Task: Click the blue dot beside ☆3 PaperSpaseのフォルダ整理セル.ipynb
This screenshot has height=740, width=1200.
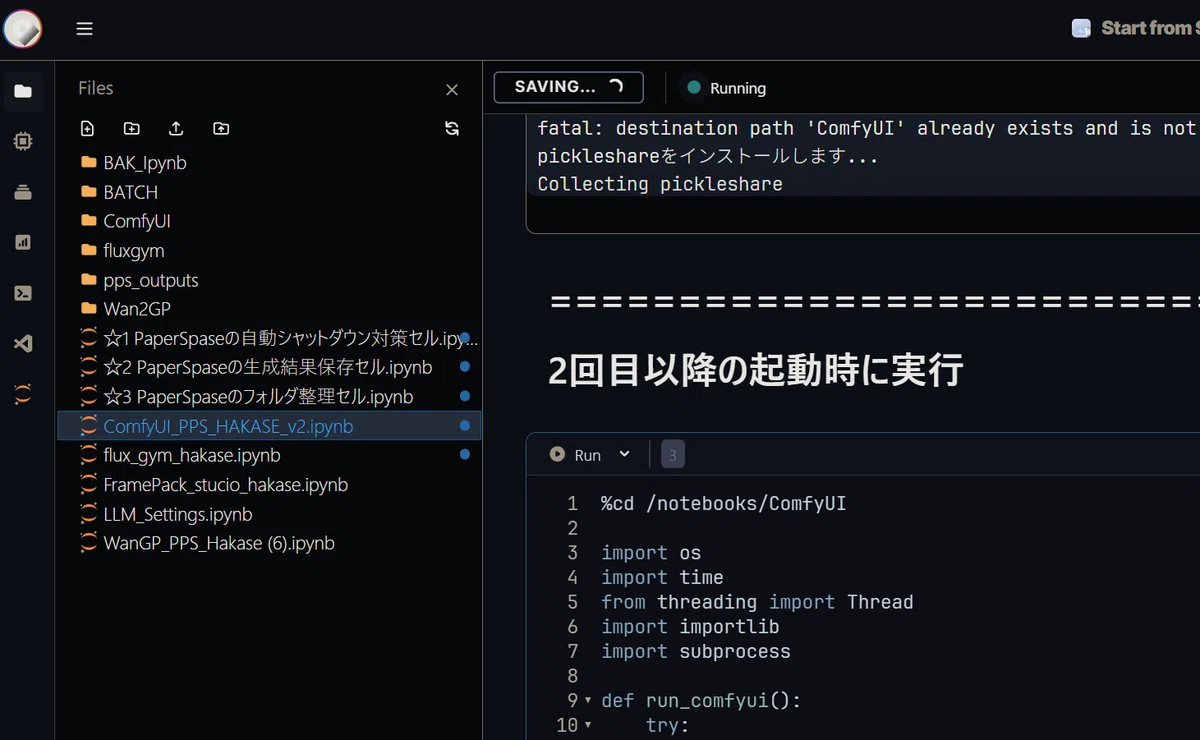Action: 464,397
